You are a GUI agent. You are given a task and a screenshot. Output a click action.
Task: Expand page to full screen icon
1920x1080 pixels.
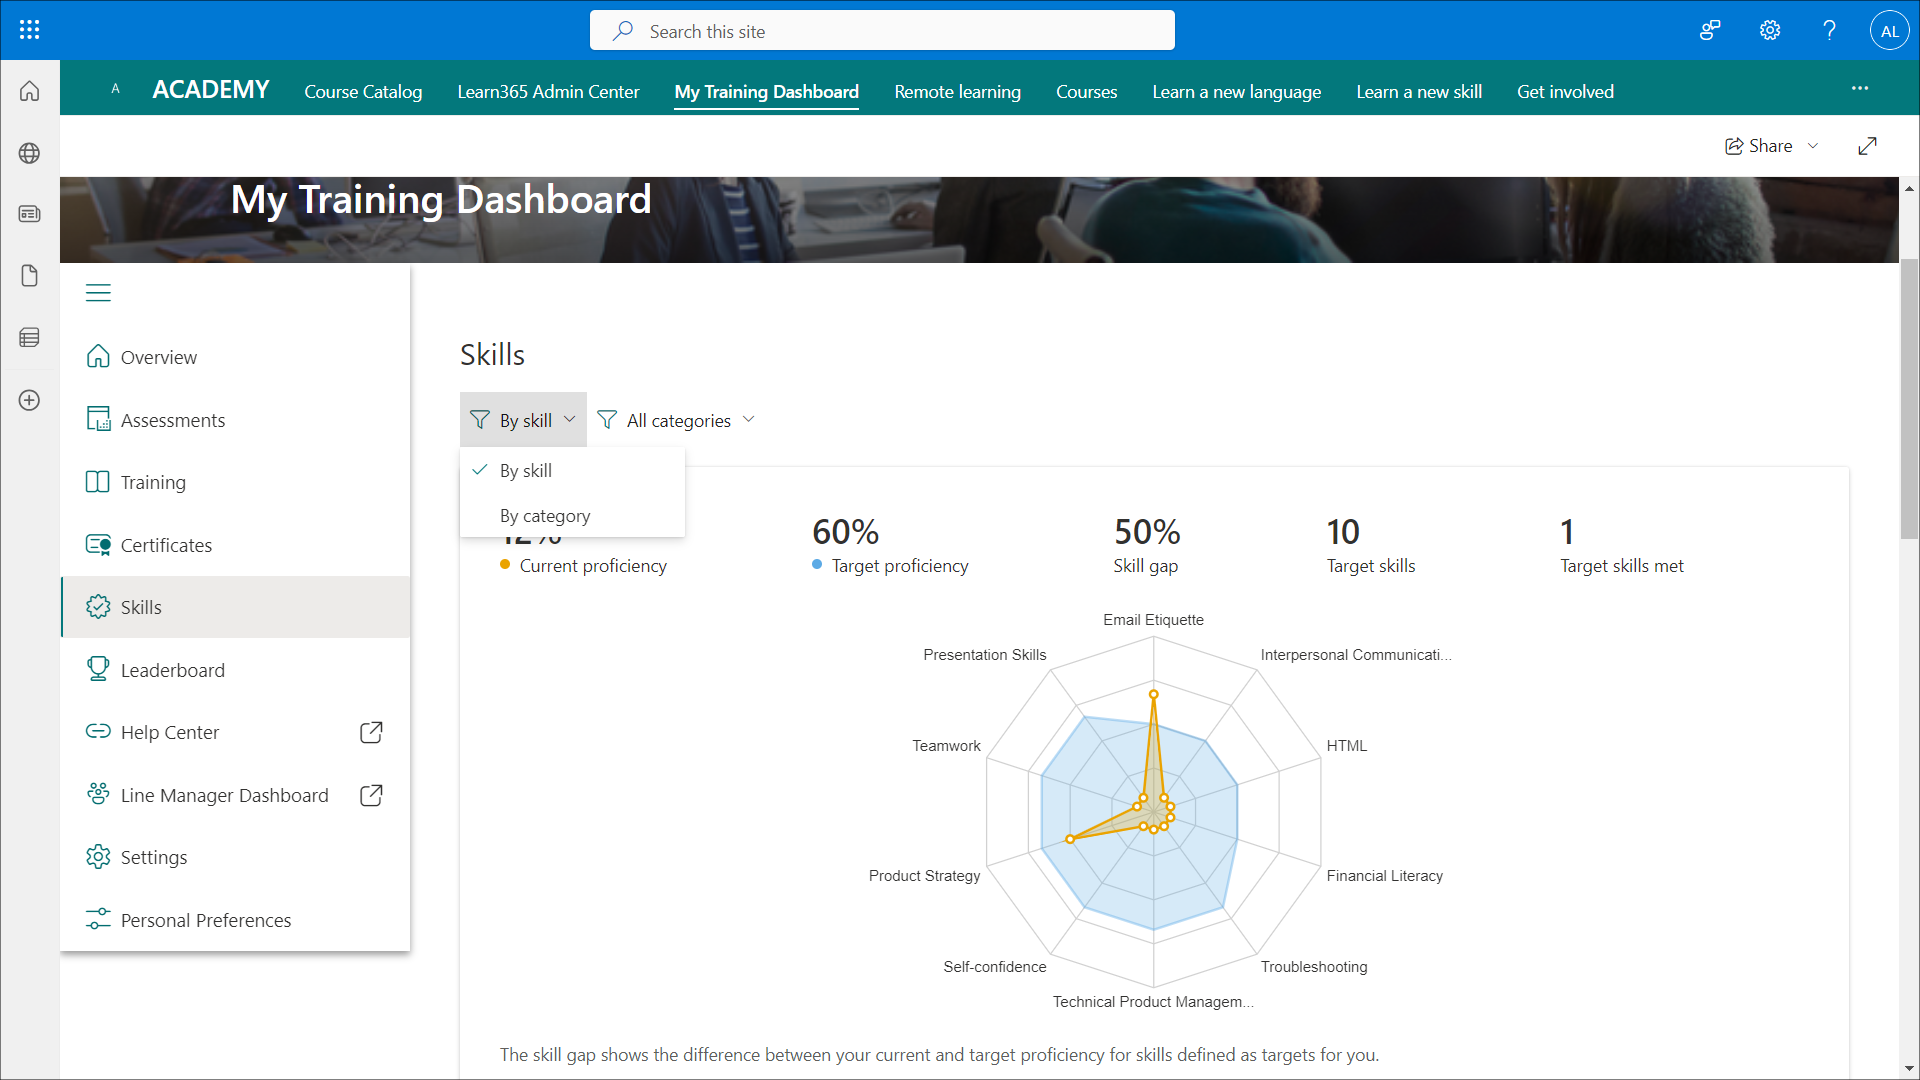point(1867,146)
